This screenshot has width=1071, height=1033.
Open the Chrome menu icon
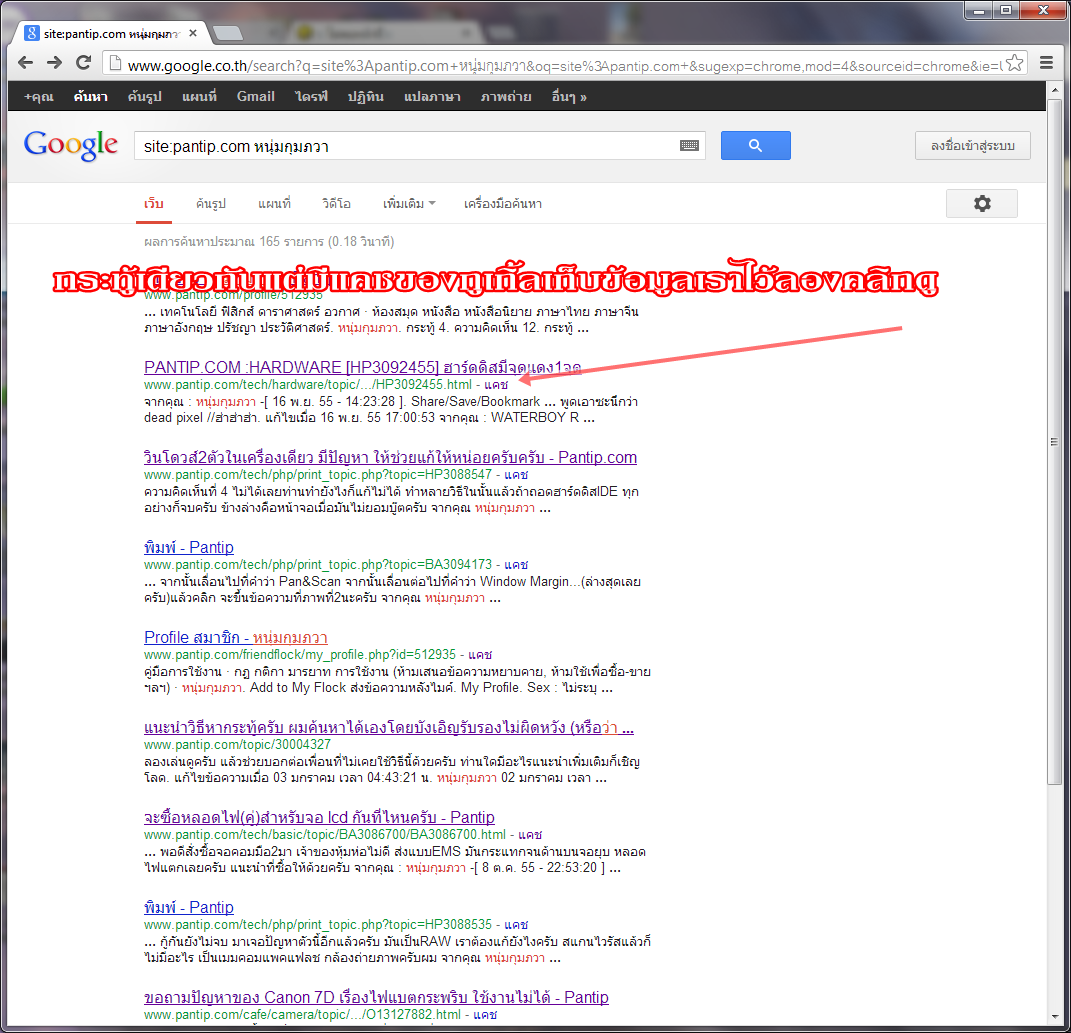1046,63
